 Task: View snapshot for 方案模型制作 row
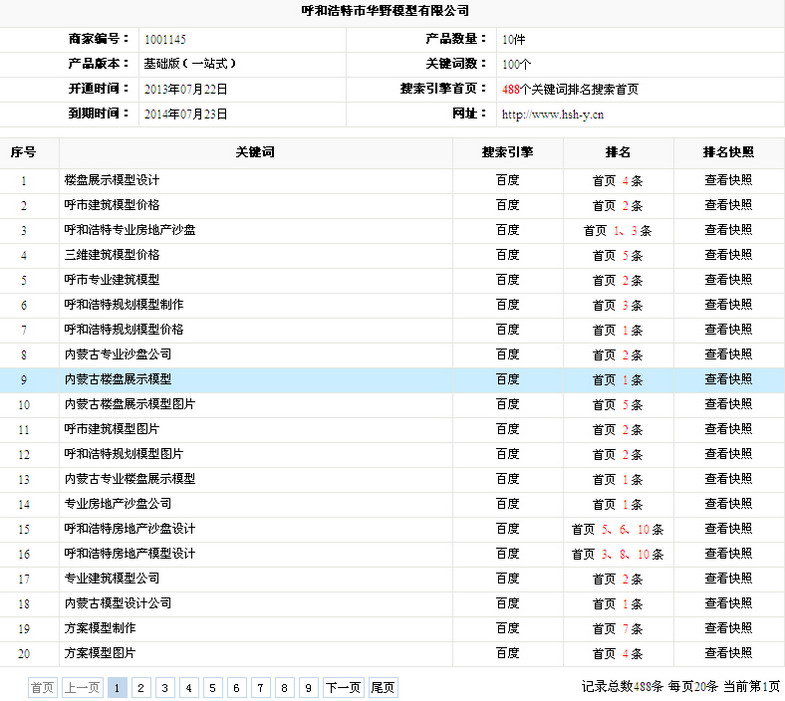coord(728,629)
